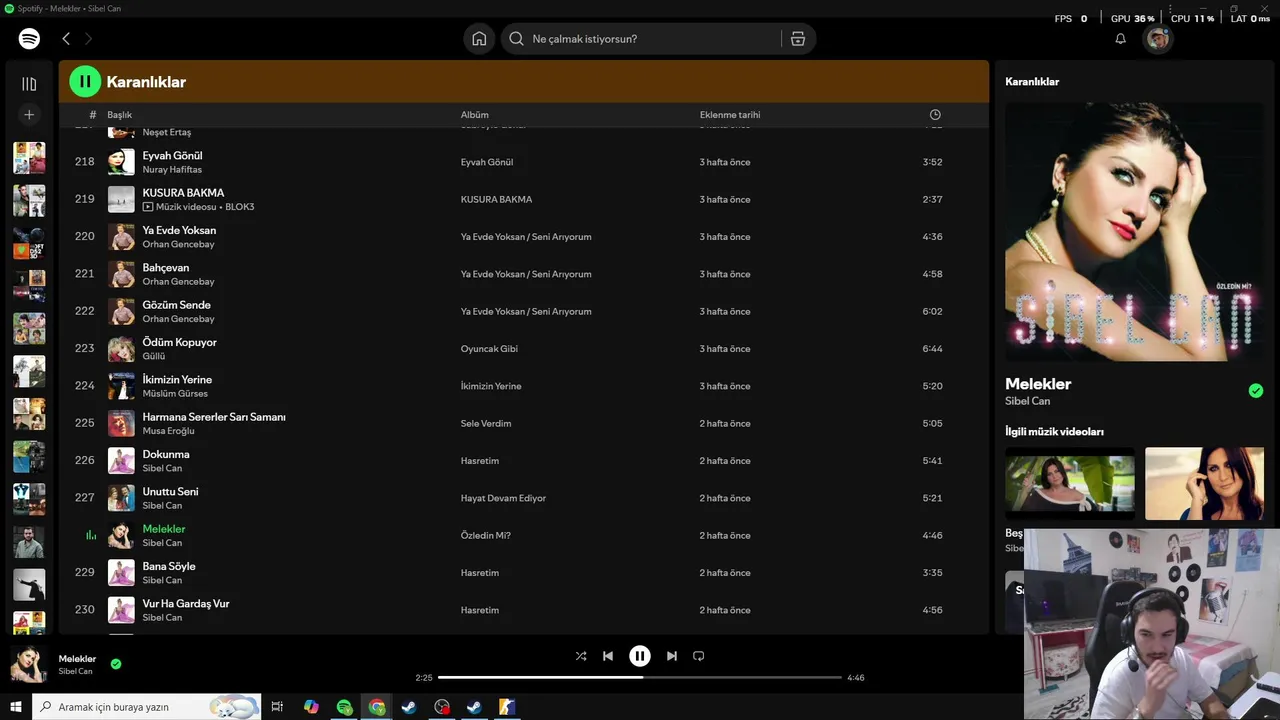Toggle shuffle in the player bar
The image size is (1280, 720).
581,656
